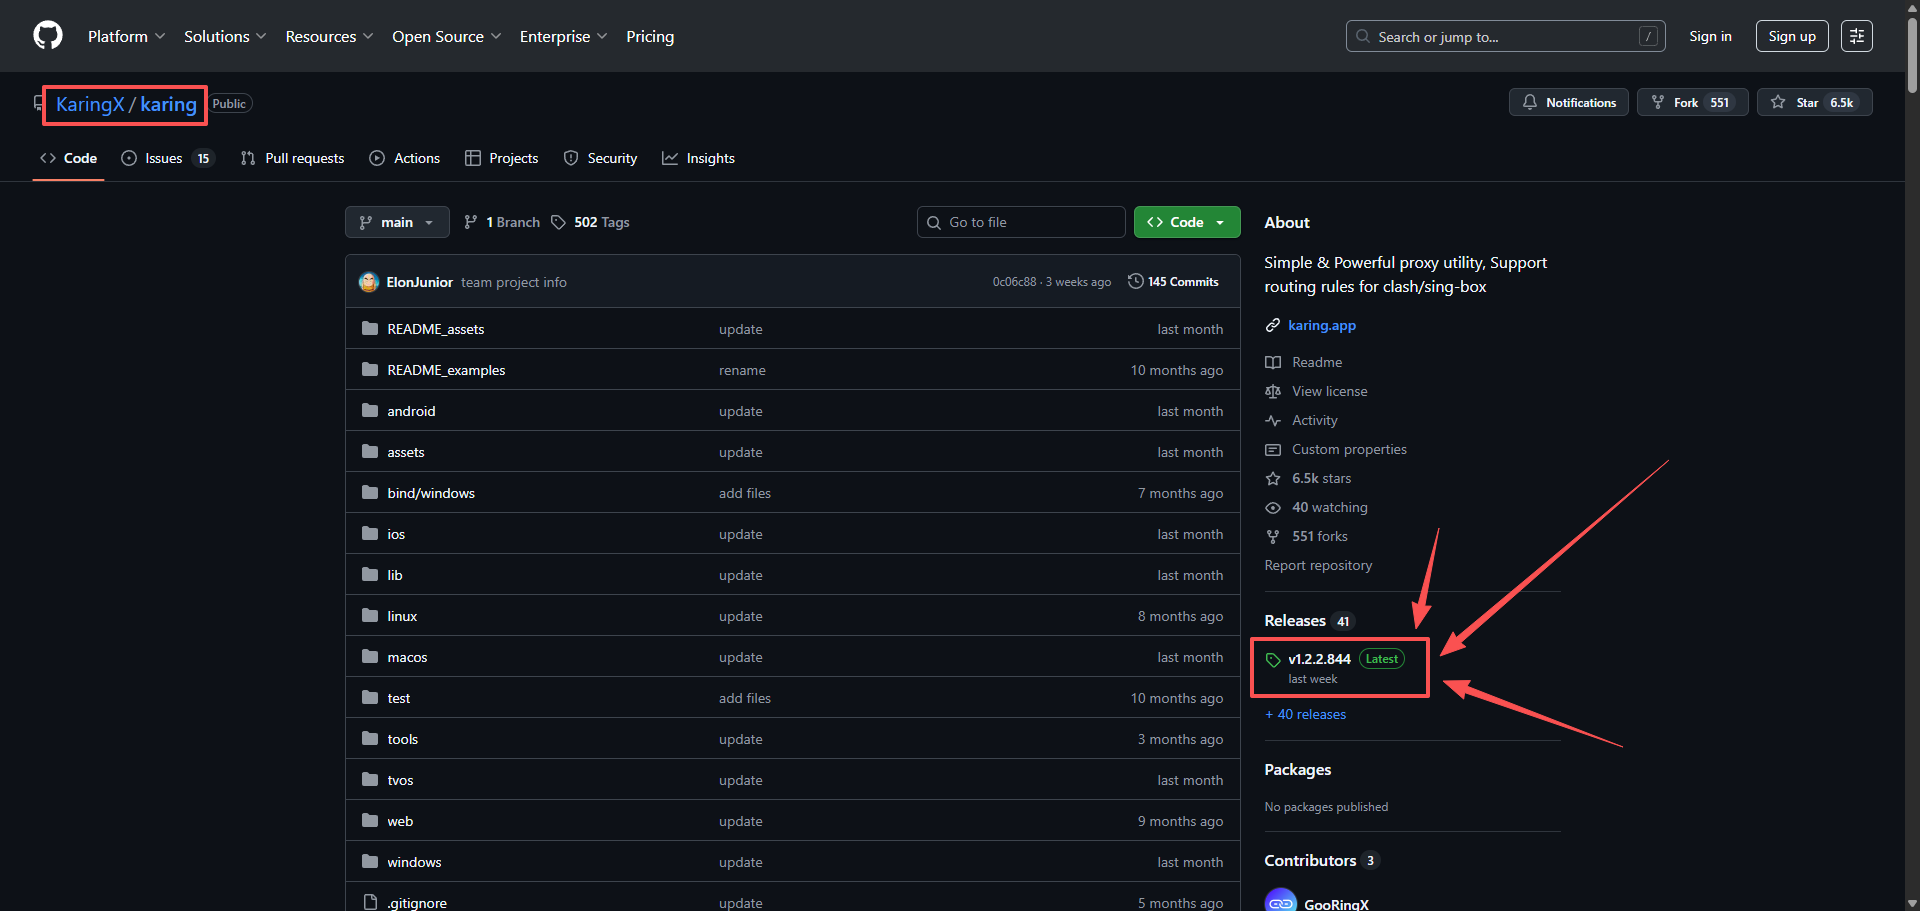Click the Notifications bell button
This screenshot has width=1920, height=911.
[1568, 103]
